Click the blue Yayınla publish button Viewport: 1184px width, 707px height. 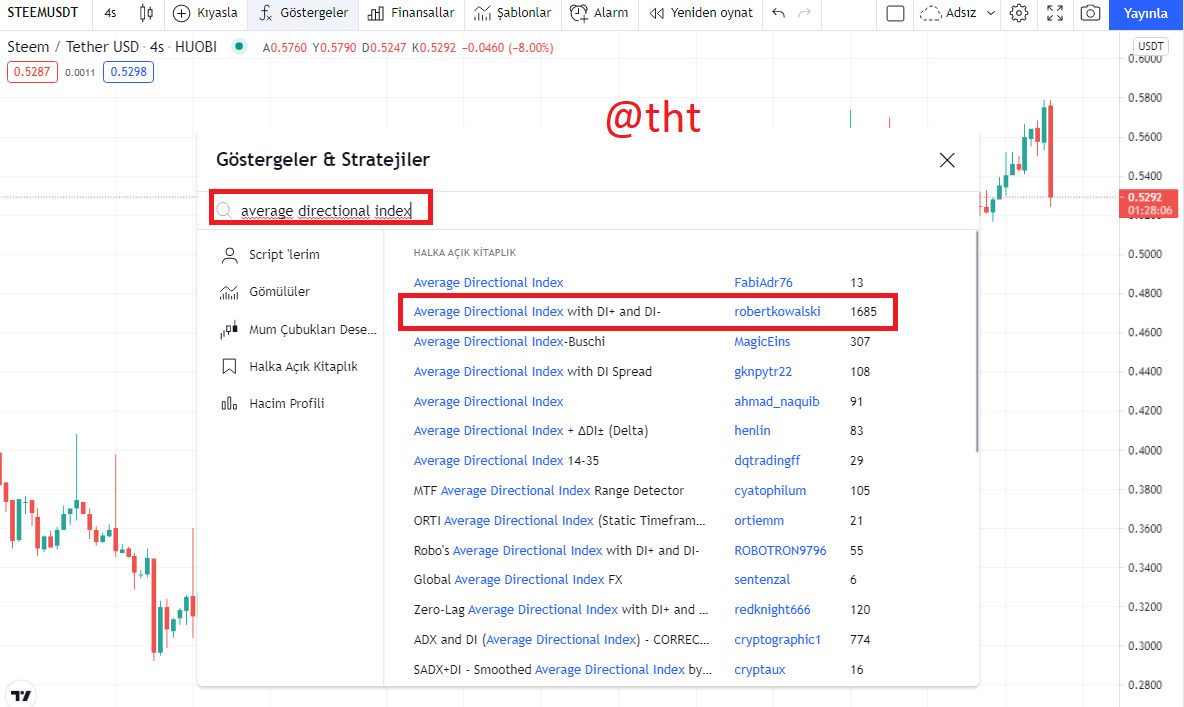[1145, 14]
